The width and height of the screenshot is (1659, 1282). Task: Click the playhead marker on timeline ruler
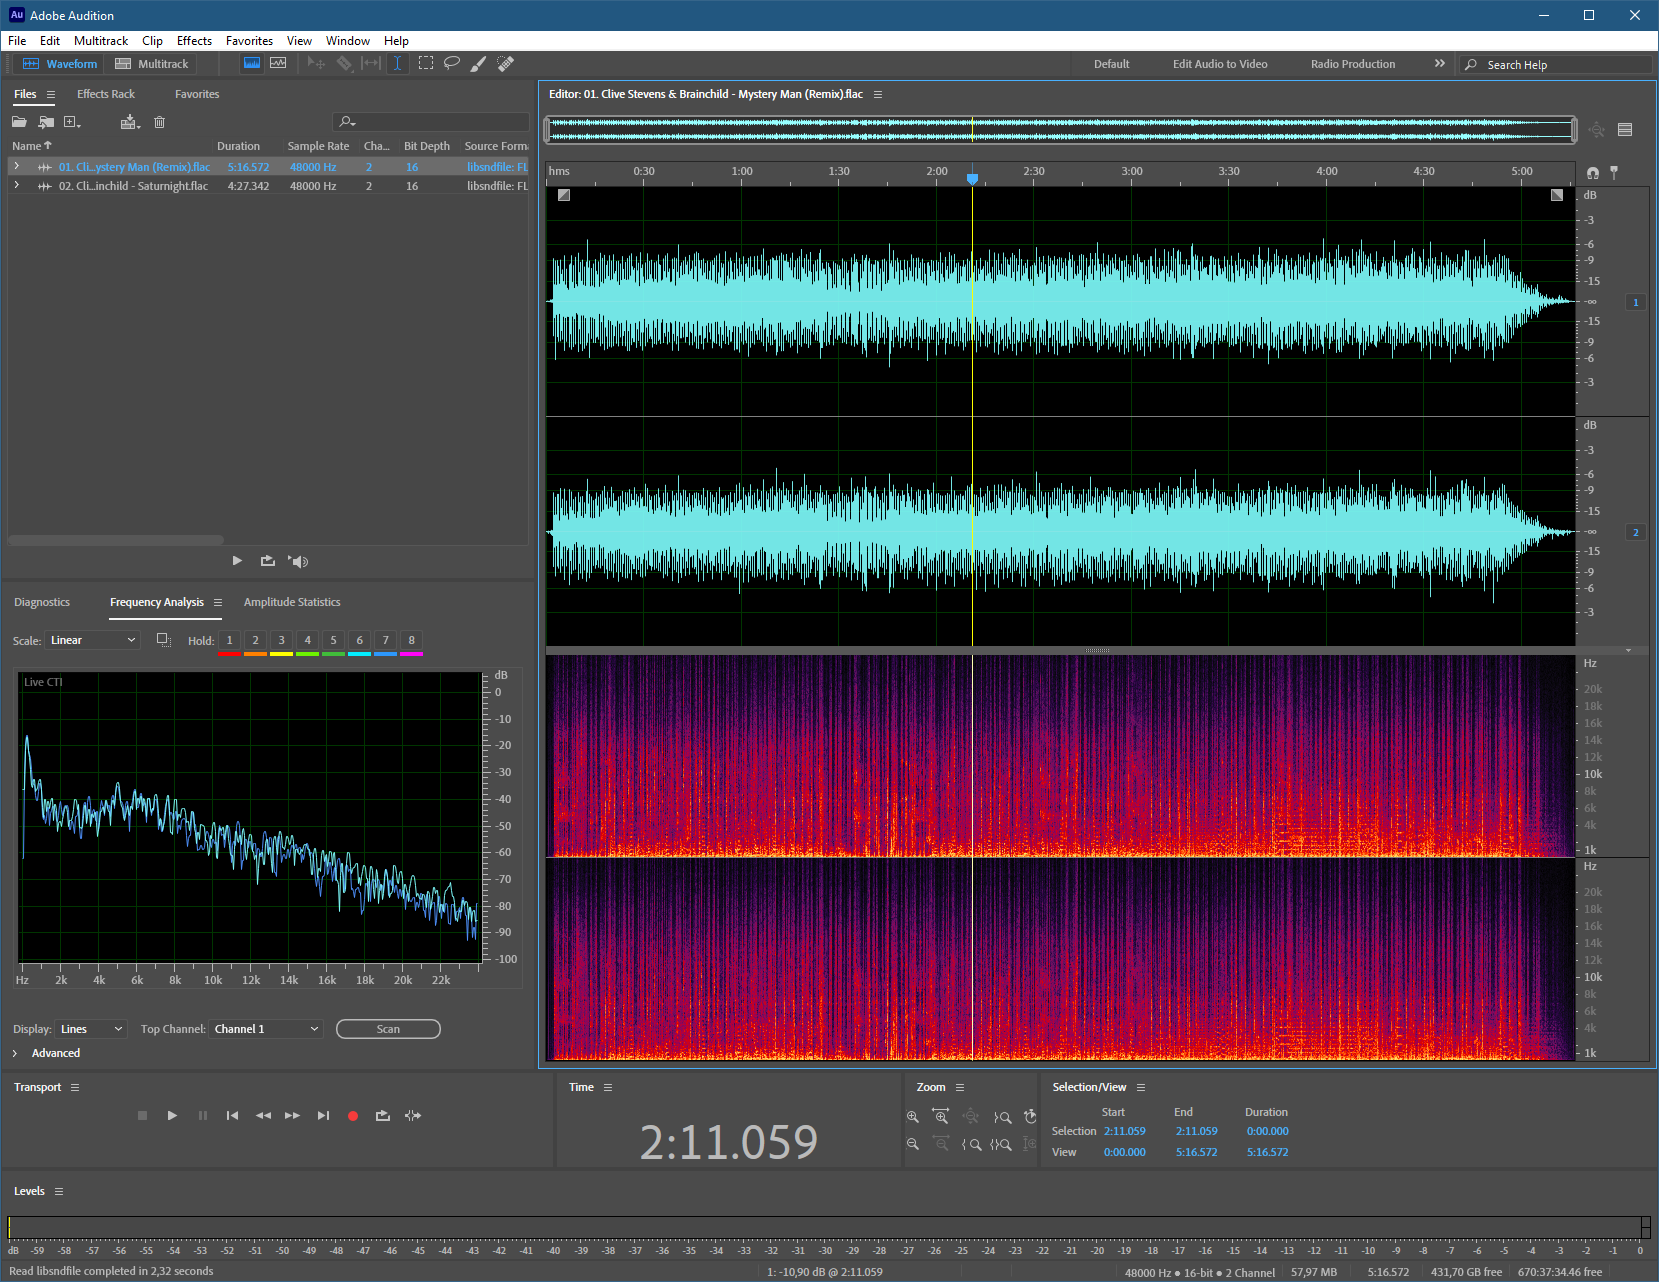[x=972, y=178]
